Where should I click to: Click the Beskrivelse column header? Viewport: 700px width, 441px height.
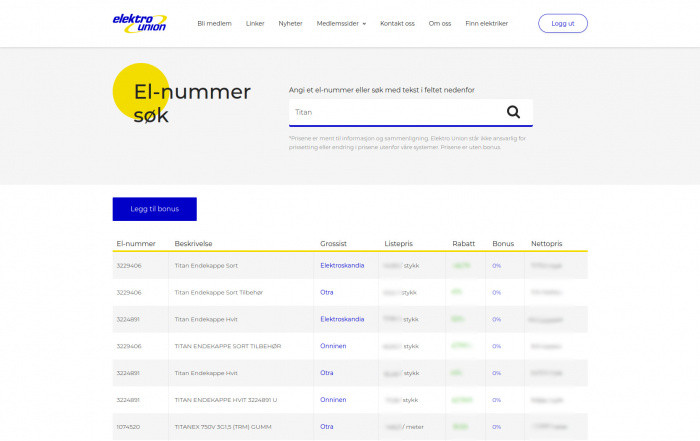[x=193, y=244]
